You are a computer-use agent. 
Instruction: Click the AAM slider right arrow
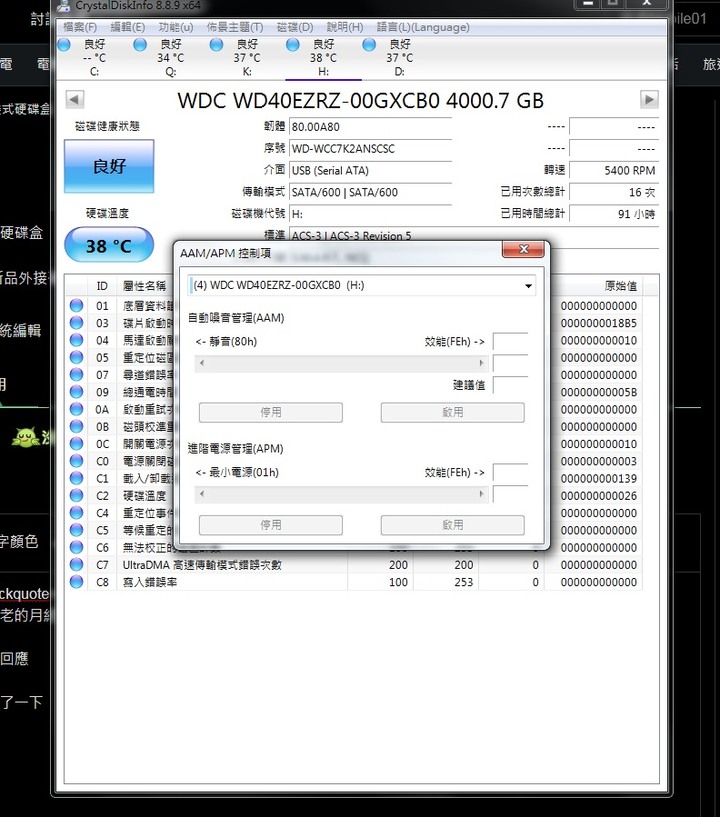(481, 363)
